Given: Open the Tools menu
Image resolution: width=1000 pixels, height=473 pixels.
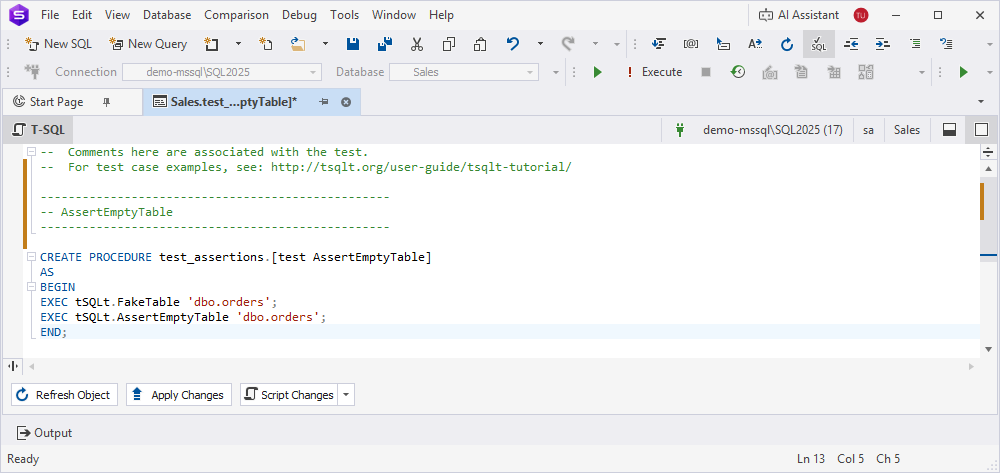Looking at the screenshot, I should pos(345,15).
